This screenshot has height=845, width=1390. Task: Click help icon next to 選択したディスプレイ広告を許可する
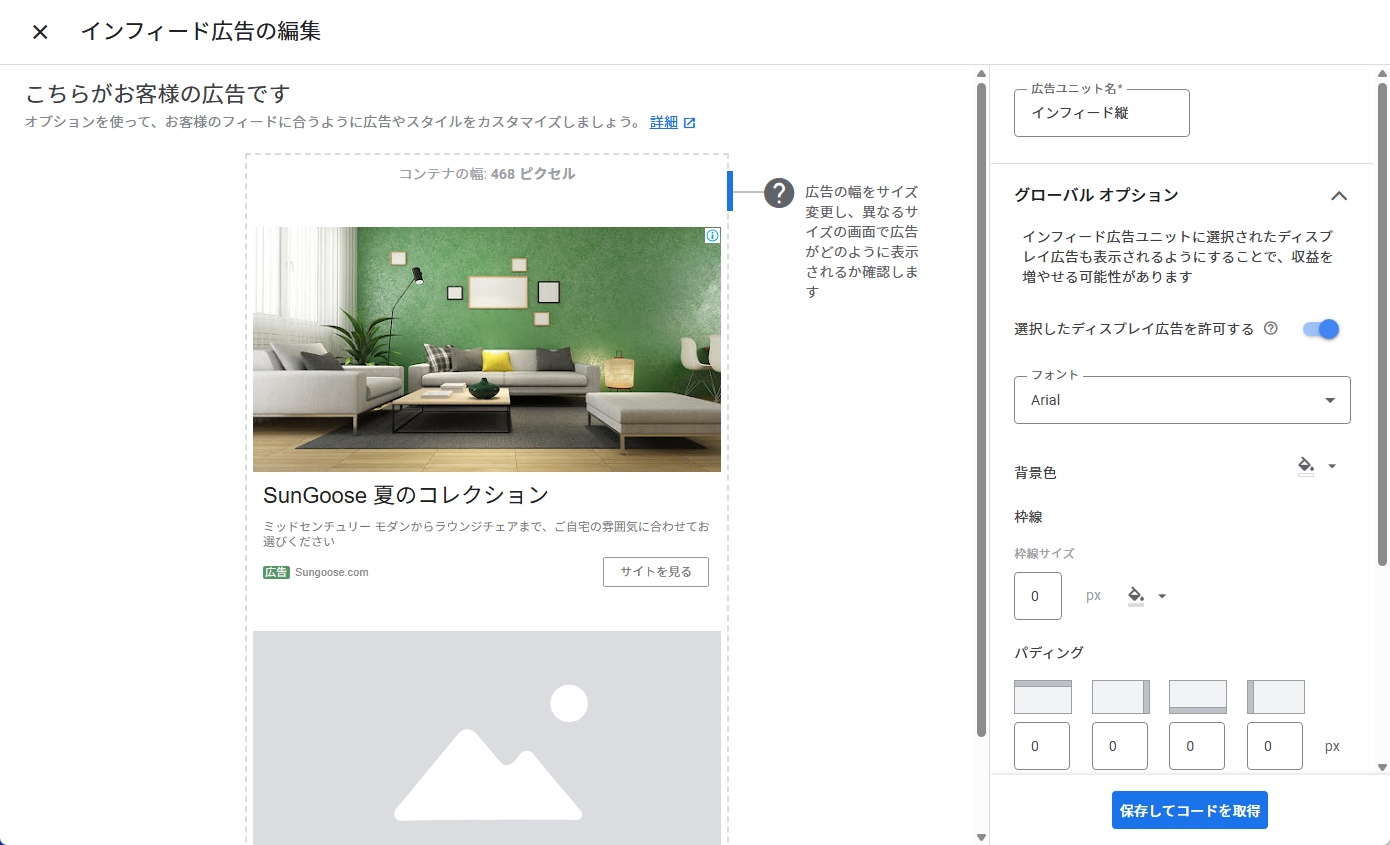(1271, 328)
